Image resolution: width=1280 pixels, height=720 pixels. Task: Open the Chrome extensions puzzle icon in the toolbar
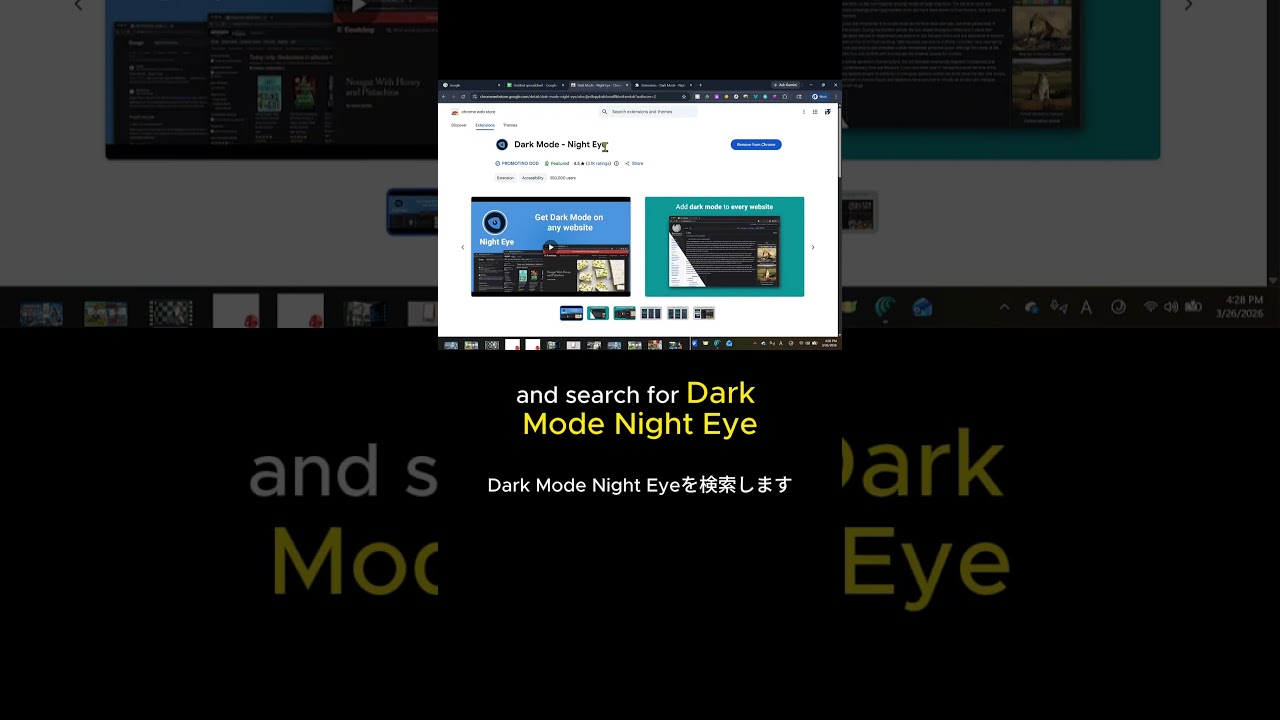click(785, 96)
